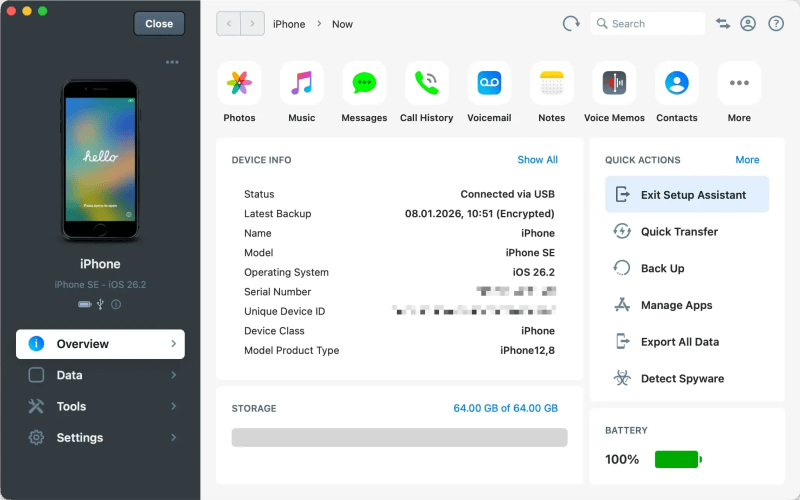Click More in Quick Actions
800x500 pixels.
tap(747, 160)
